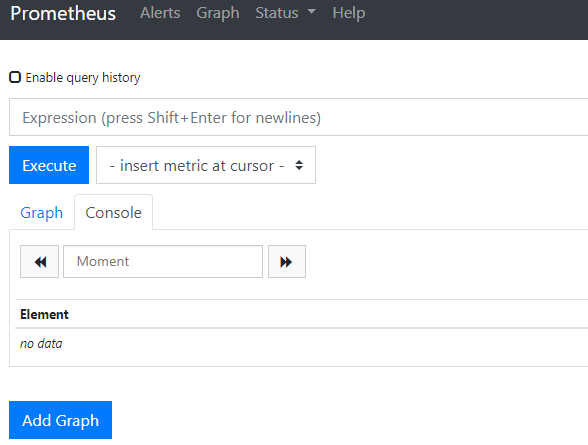This screenshot has height=445, width=588.
Task: Click the up-down arrows on metric selector
Action: click(299, 165)
